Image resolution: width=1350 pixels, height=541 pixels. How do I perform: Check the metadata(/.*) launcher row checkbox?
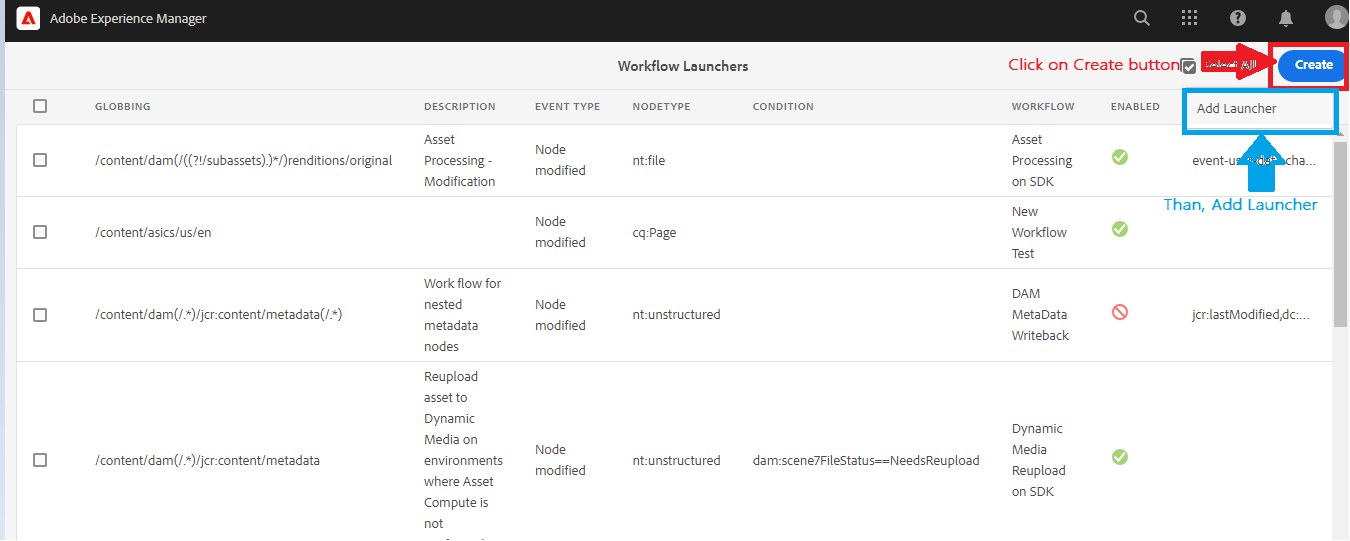tap(40, 315)
